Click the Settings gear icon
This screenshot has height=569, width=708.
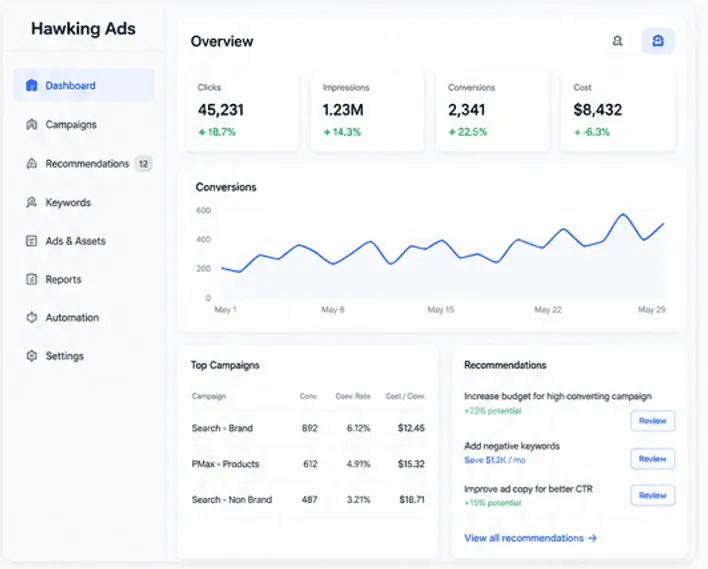click(x=32, y=356)
